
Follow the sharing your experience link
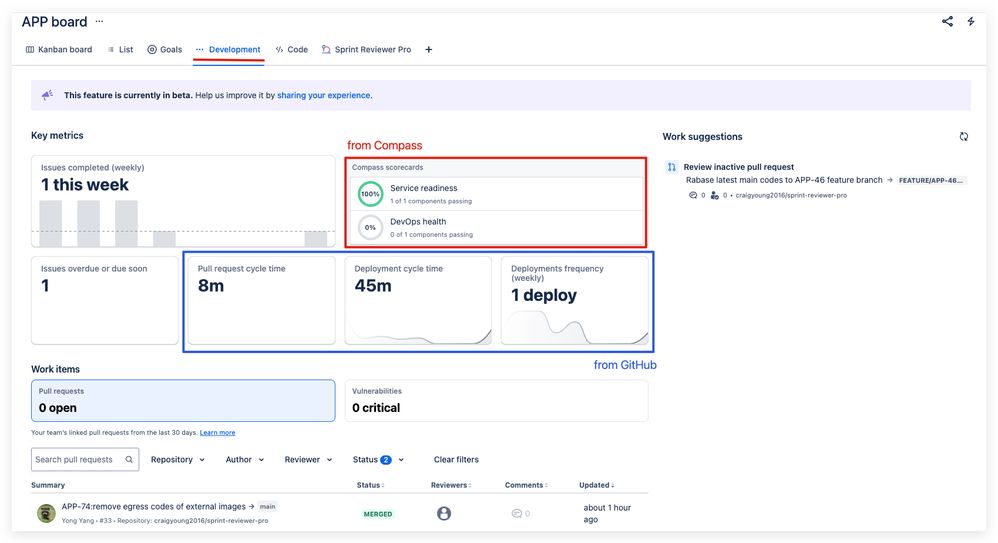pyautogui.click(x=323, y=95)
